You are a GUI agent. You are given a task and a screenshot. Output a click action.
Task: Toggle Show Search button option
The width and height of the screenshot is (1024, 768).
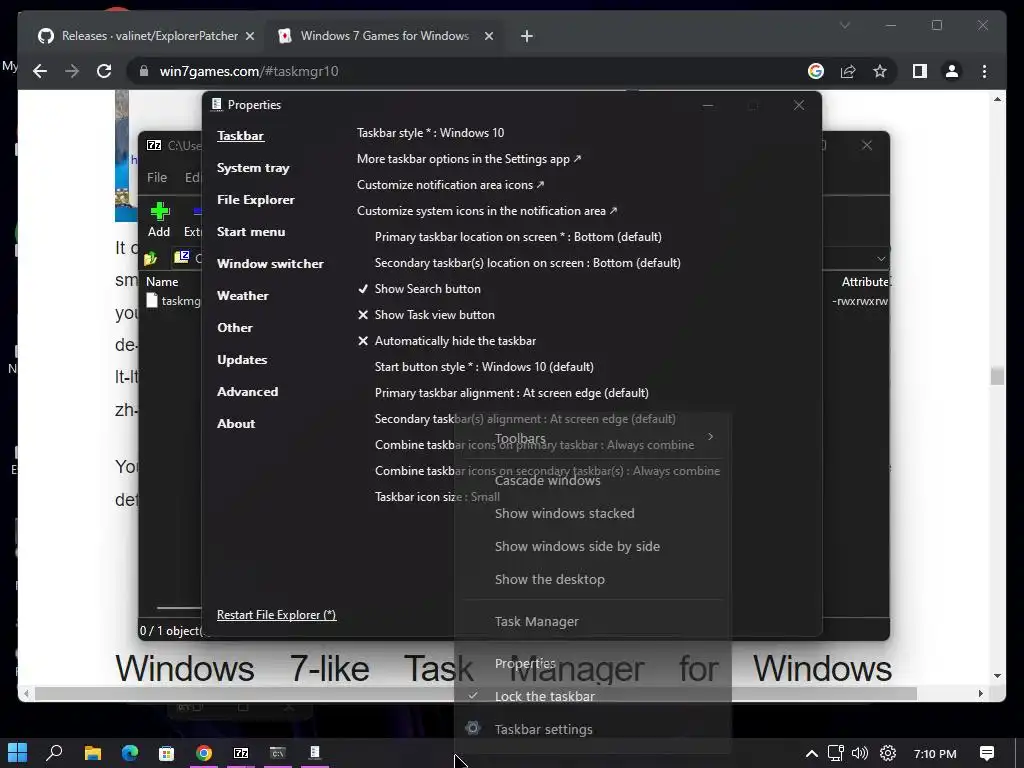(419, 289)
